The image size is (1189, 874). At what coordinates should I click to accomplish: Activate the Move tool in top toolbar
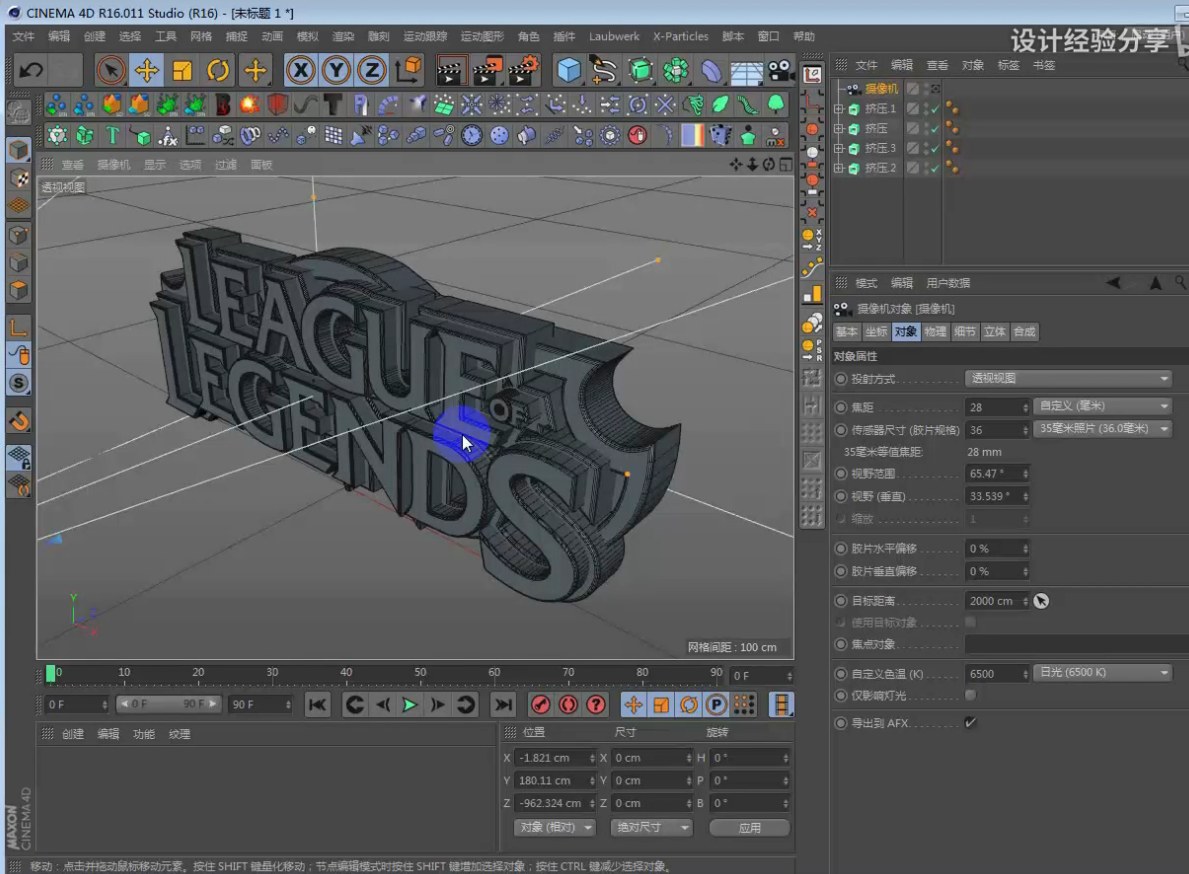[x=146, y=70]
